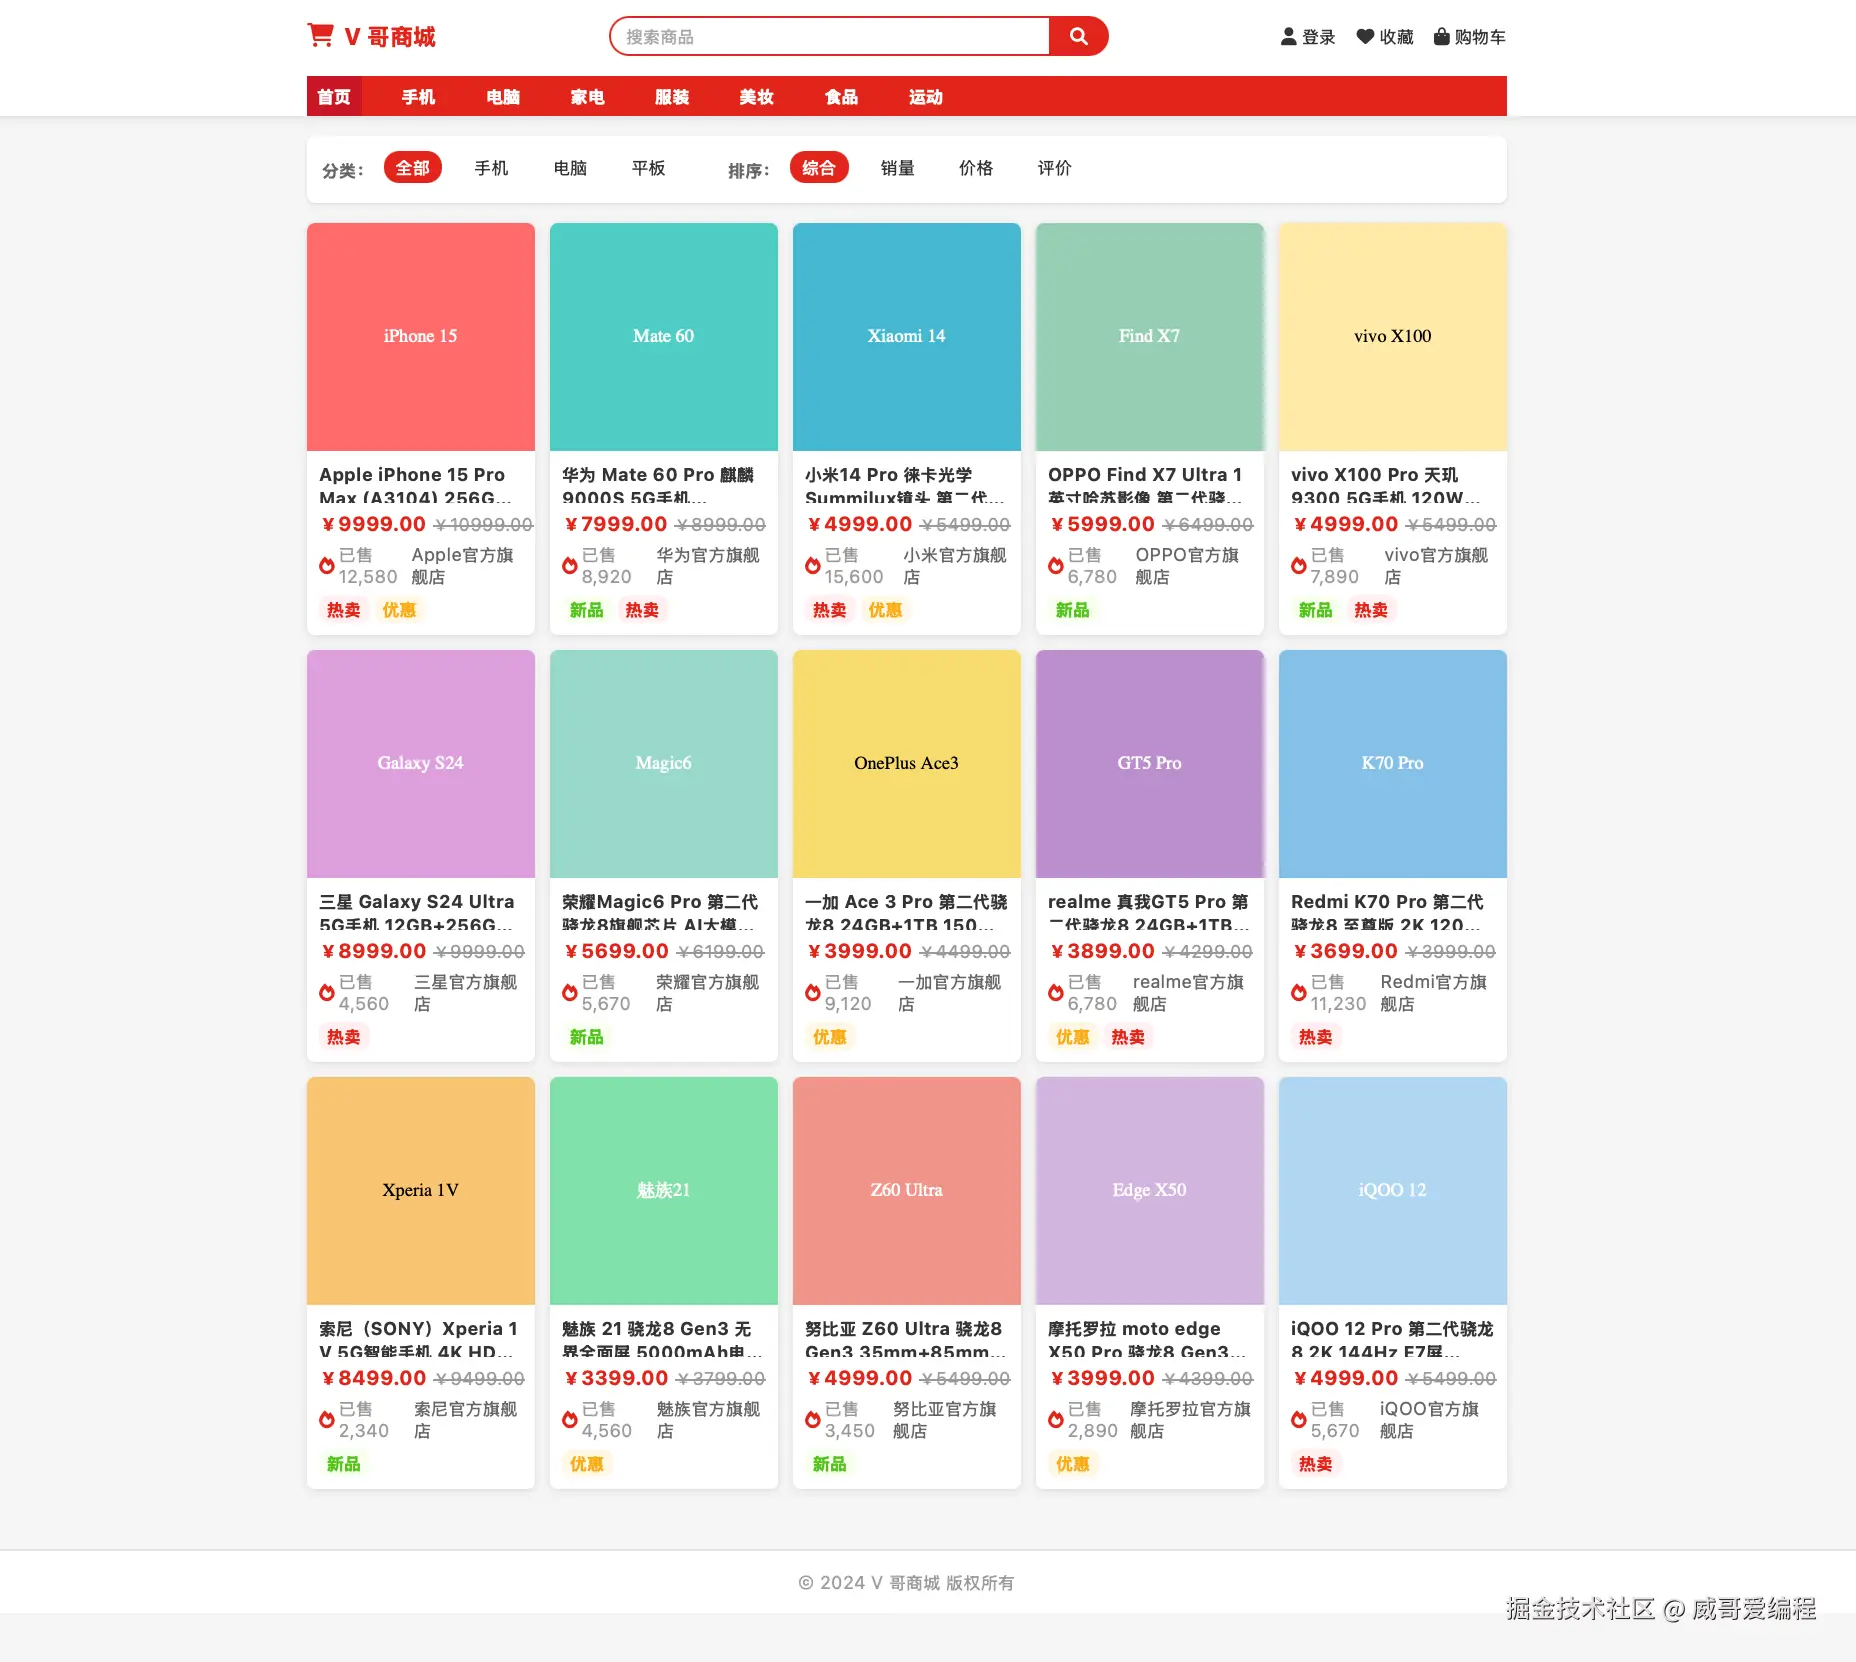Click the user login icon

point(1289,37)
